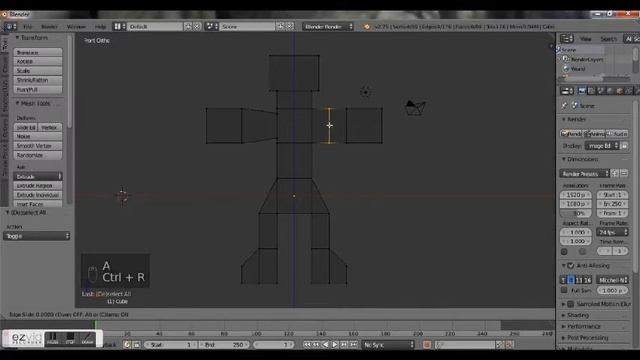Click the Rotate button
Viewport: 640px width, 360px height.
tap(38, 61)
